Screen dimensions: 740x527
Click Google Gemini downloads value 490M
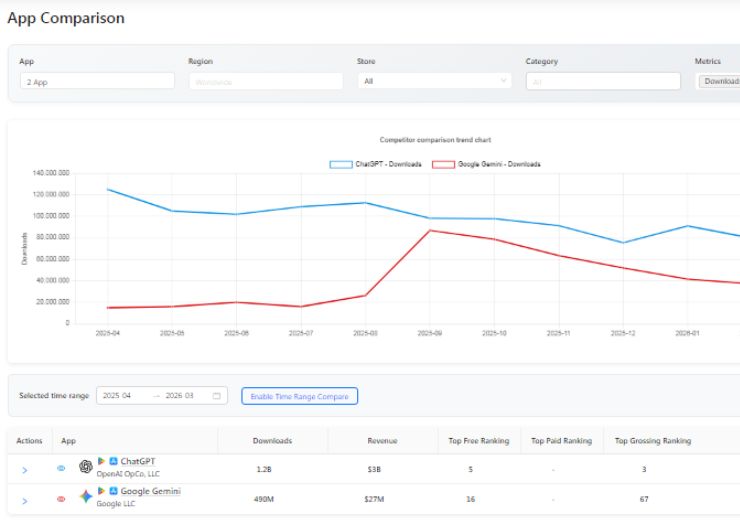264,499
